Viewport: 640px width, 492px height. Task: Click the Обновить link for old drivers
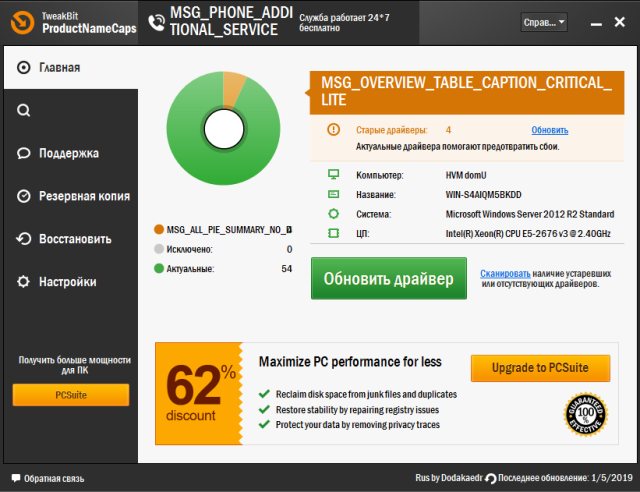point(549,130)
